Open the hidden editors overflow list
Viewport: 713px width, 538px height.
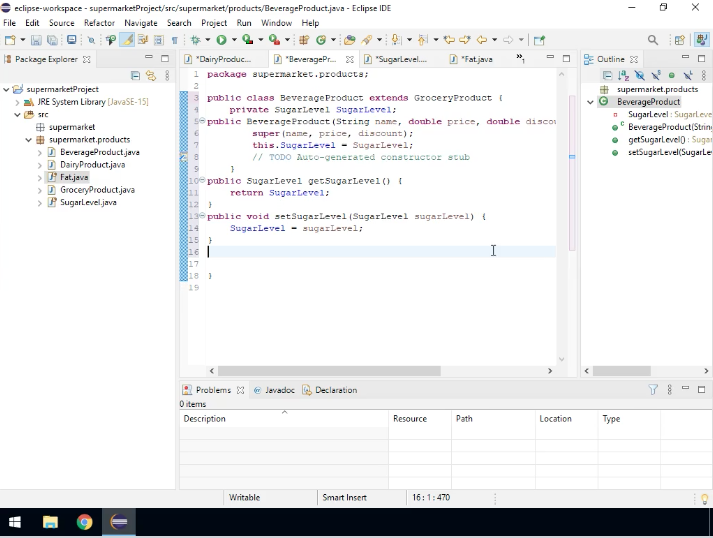[520, 59]
